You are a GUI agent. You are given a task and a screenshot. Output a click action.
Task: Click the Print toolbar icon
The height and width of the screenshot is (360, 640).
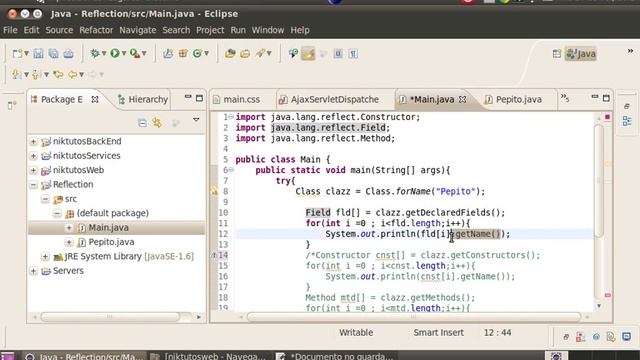click(69, 53)
